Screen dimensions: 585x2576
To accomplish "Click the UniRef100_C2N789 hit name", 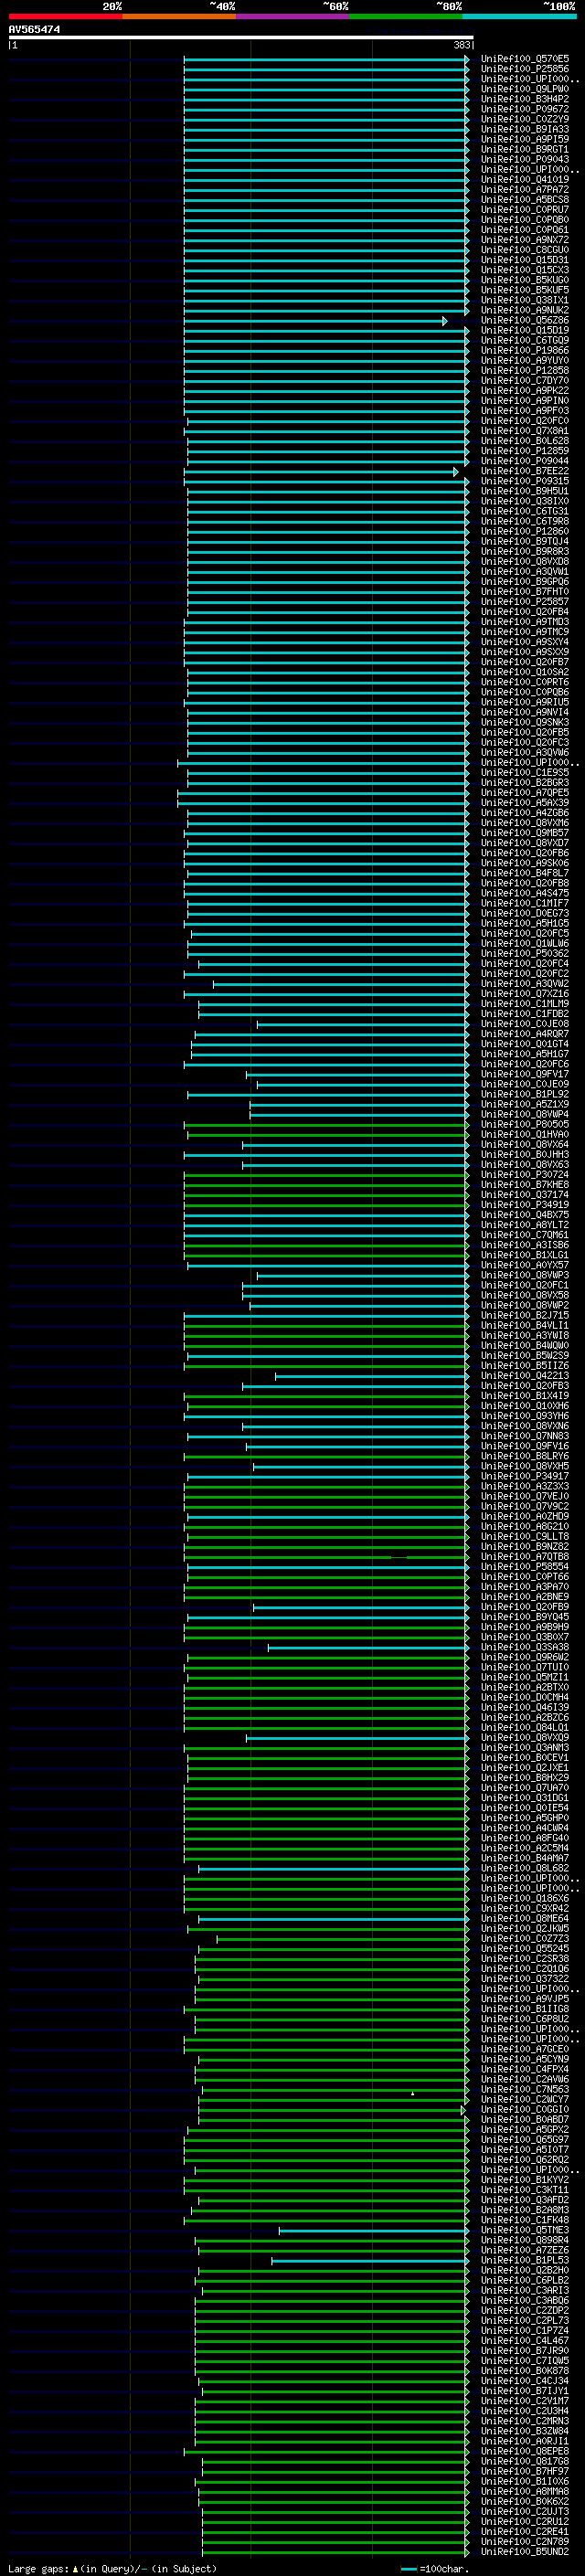I will [525, 2541].
